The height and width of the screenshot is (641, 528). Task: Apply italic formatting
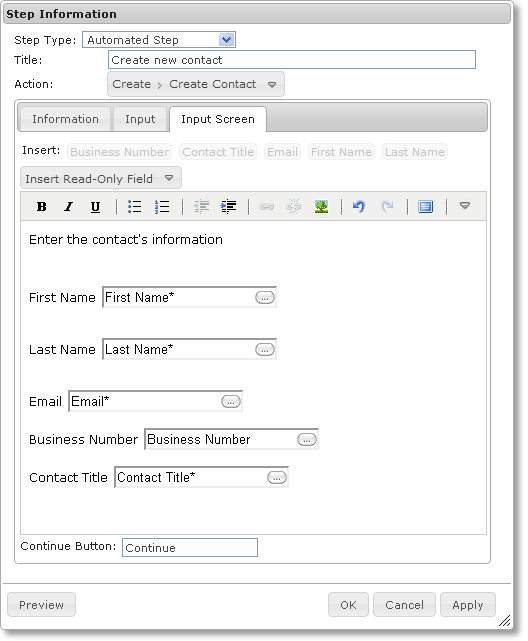[68, 207]
